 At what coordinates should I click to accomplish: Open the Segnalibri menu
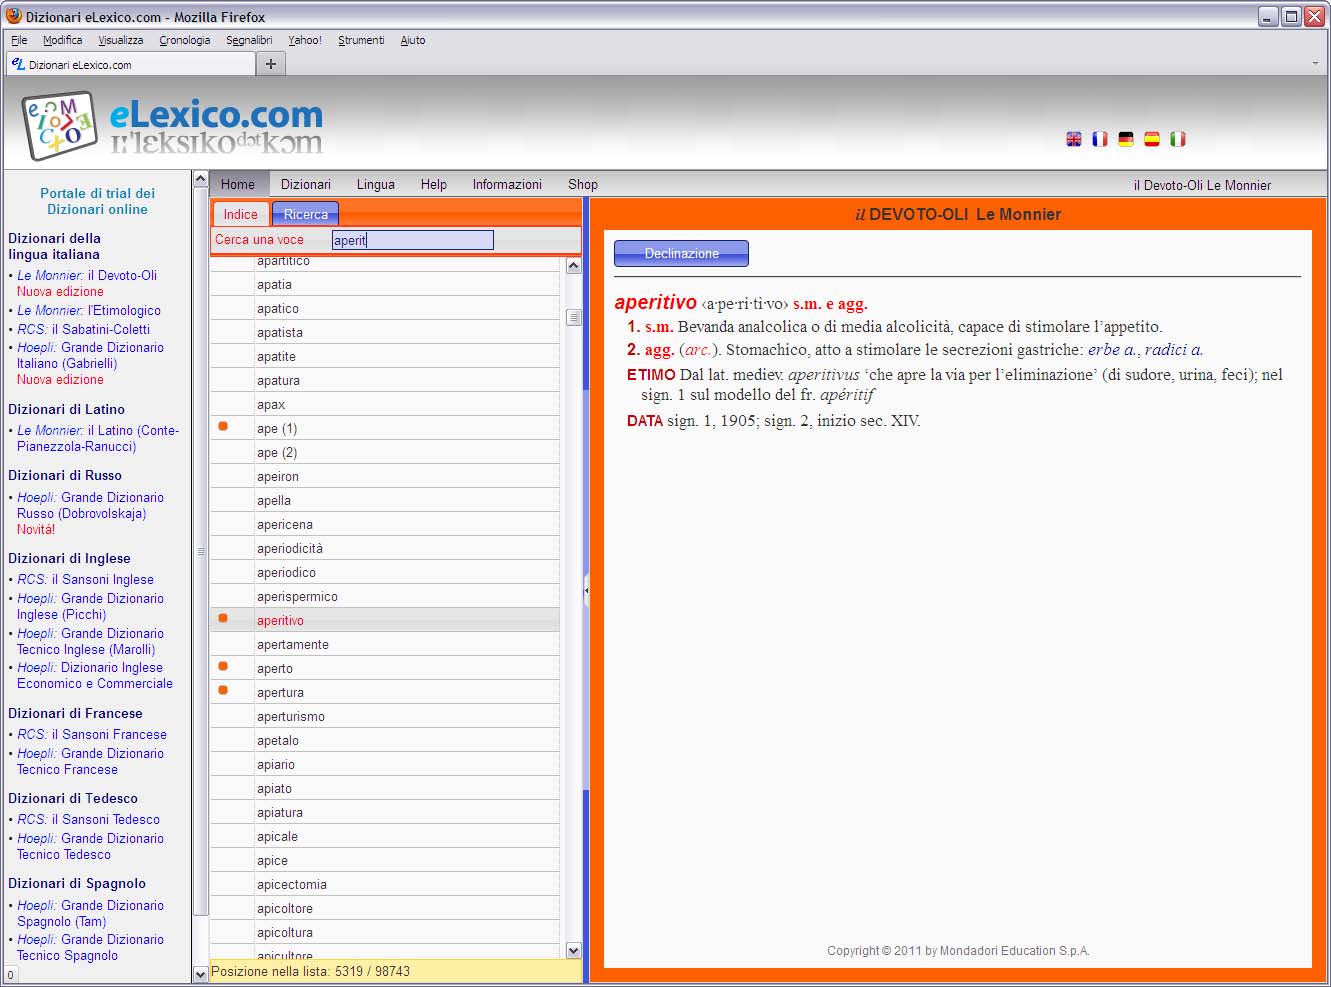tap(249, 40)
